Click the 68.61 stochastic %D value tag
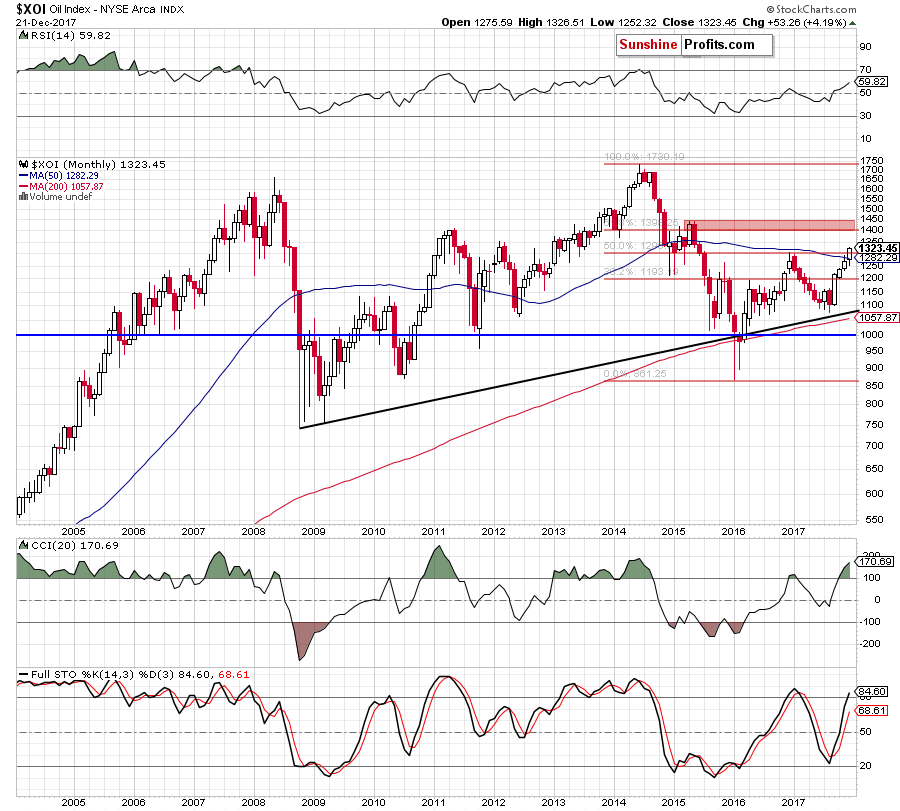 (x=872, y=711)
